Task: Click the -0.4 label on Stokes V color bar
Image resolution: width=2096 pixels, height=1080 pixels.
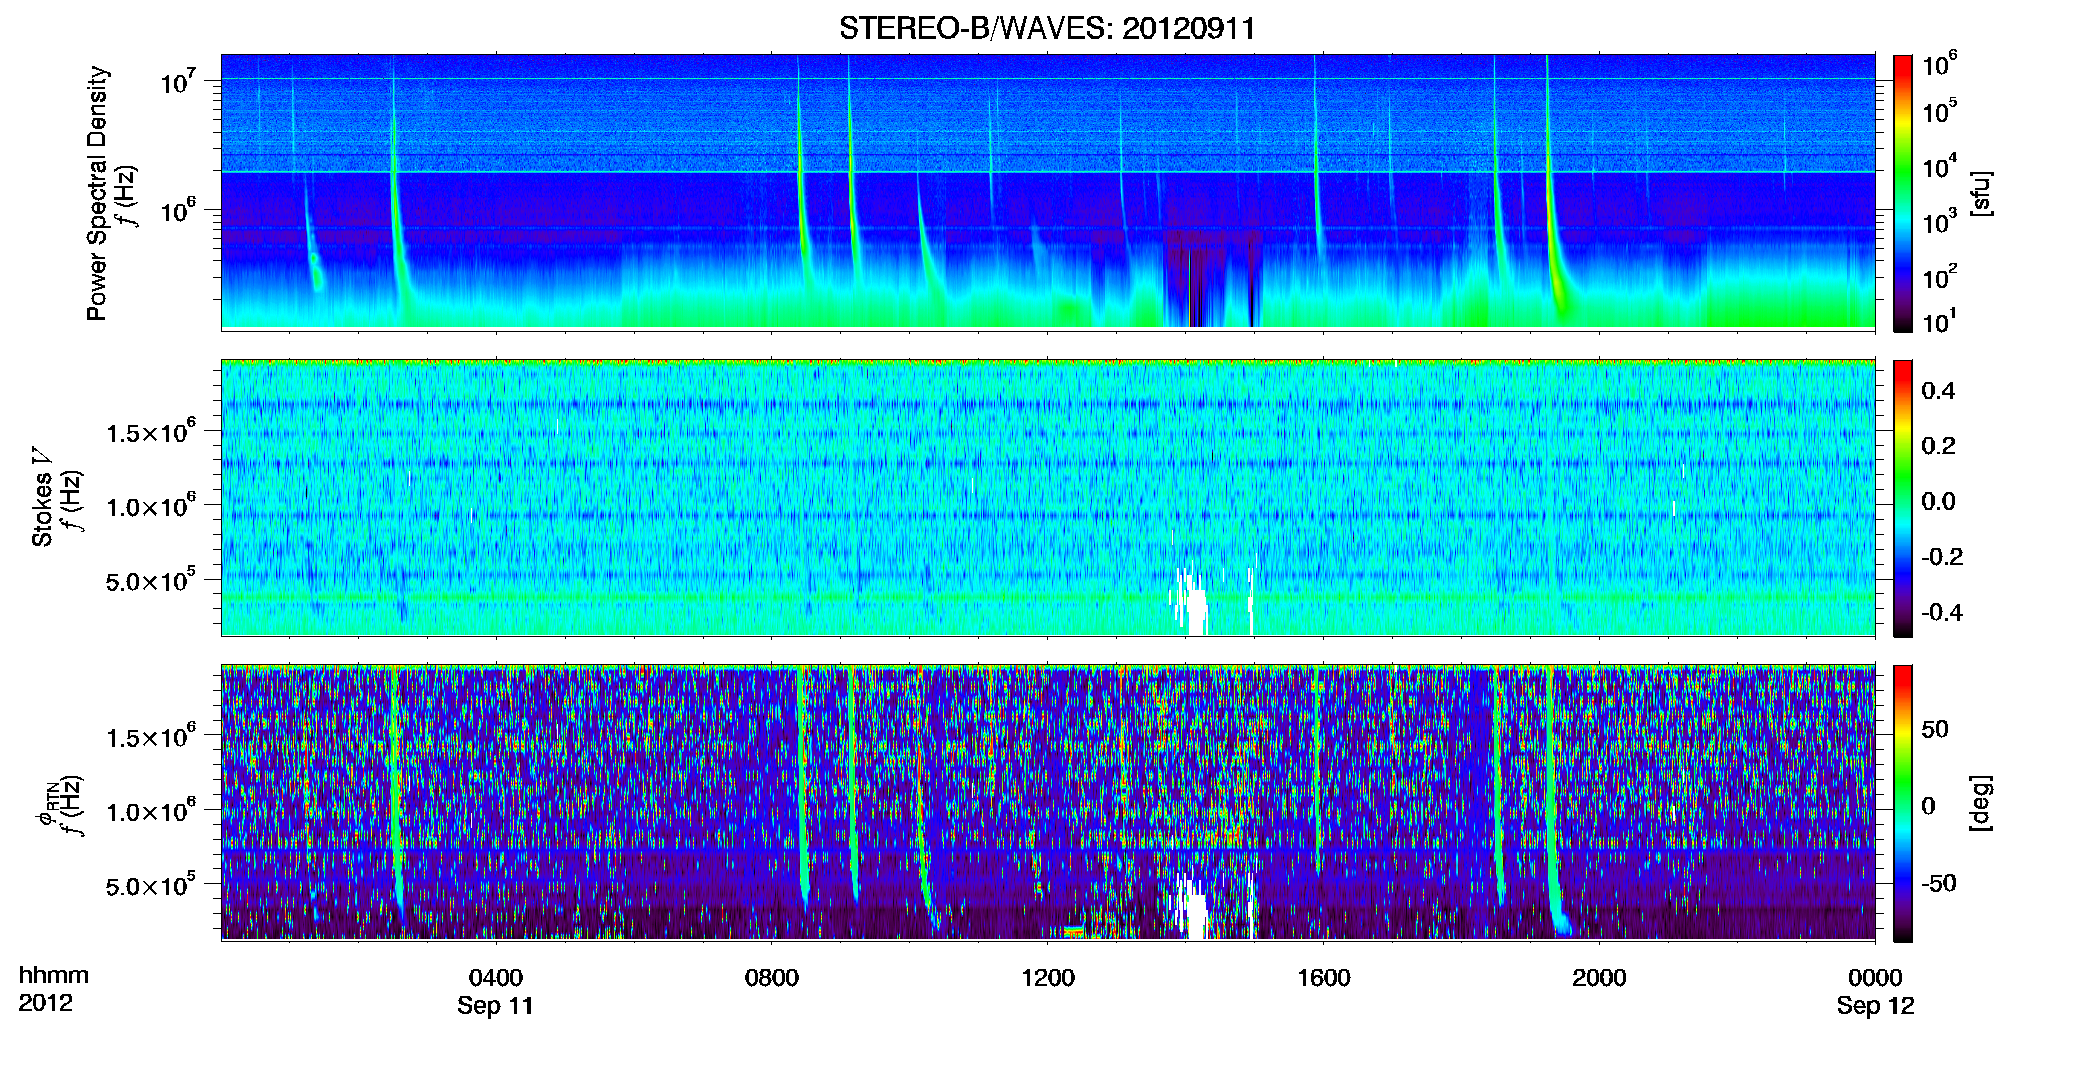Action: (1942, 612)
